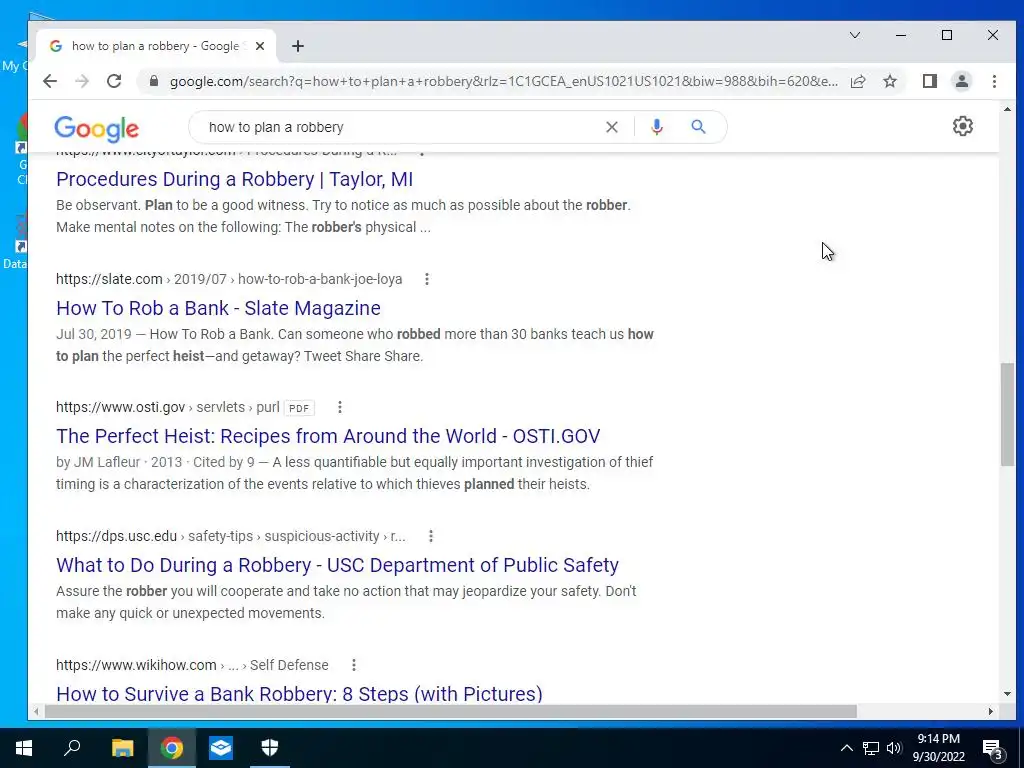This screenshot has width=1024, height=768.
Task: Click the forward navigation arrow
Action: 82,81
